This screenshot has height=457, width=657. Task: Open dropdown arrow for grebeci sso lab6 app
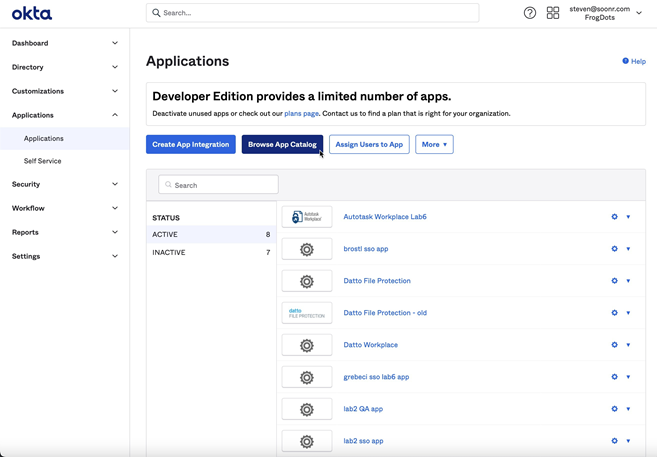(x=628, y=377)
